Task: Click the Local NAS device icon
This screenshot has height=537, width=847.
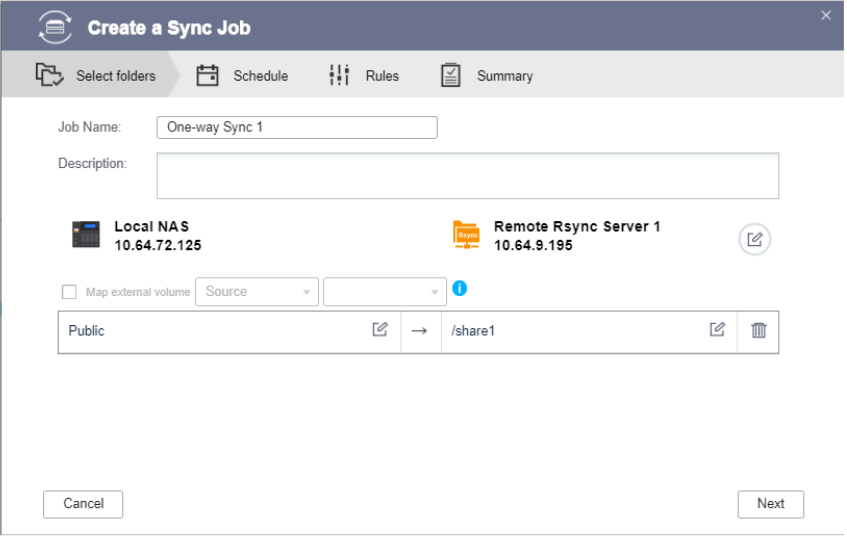Action: 86,235
